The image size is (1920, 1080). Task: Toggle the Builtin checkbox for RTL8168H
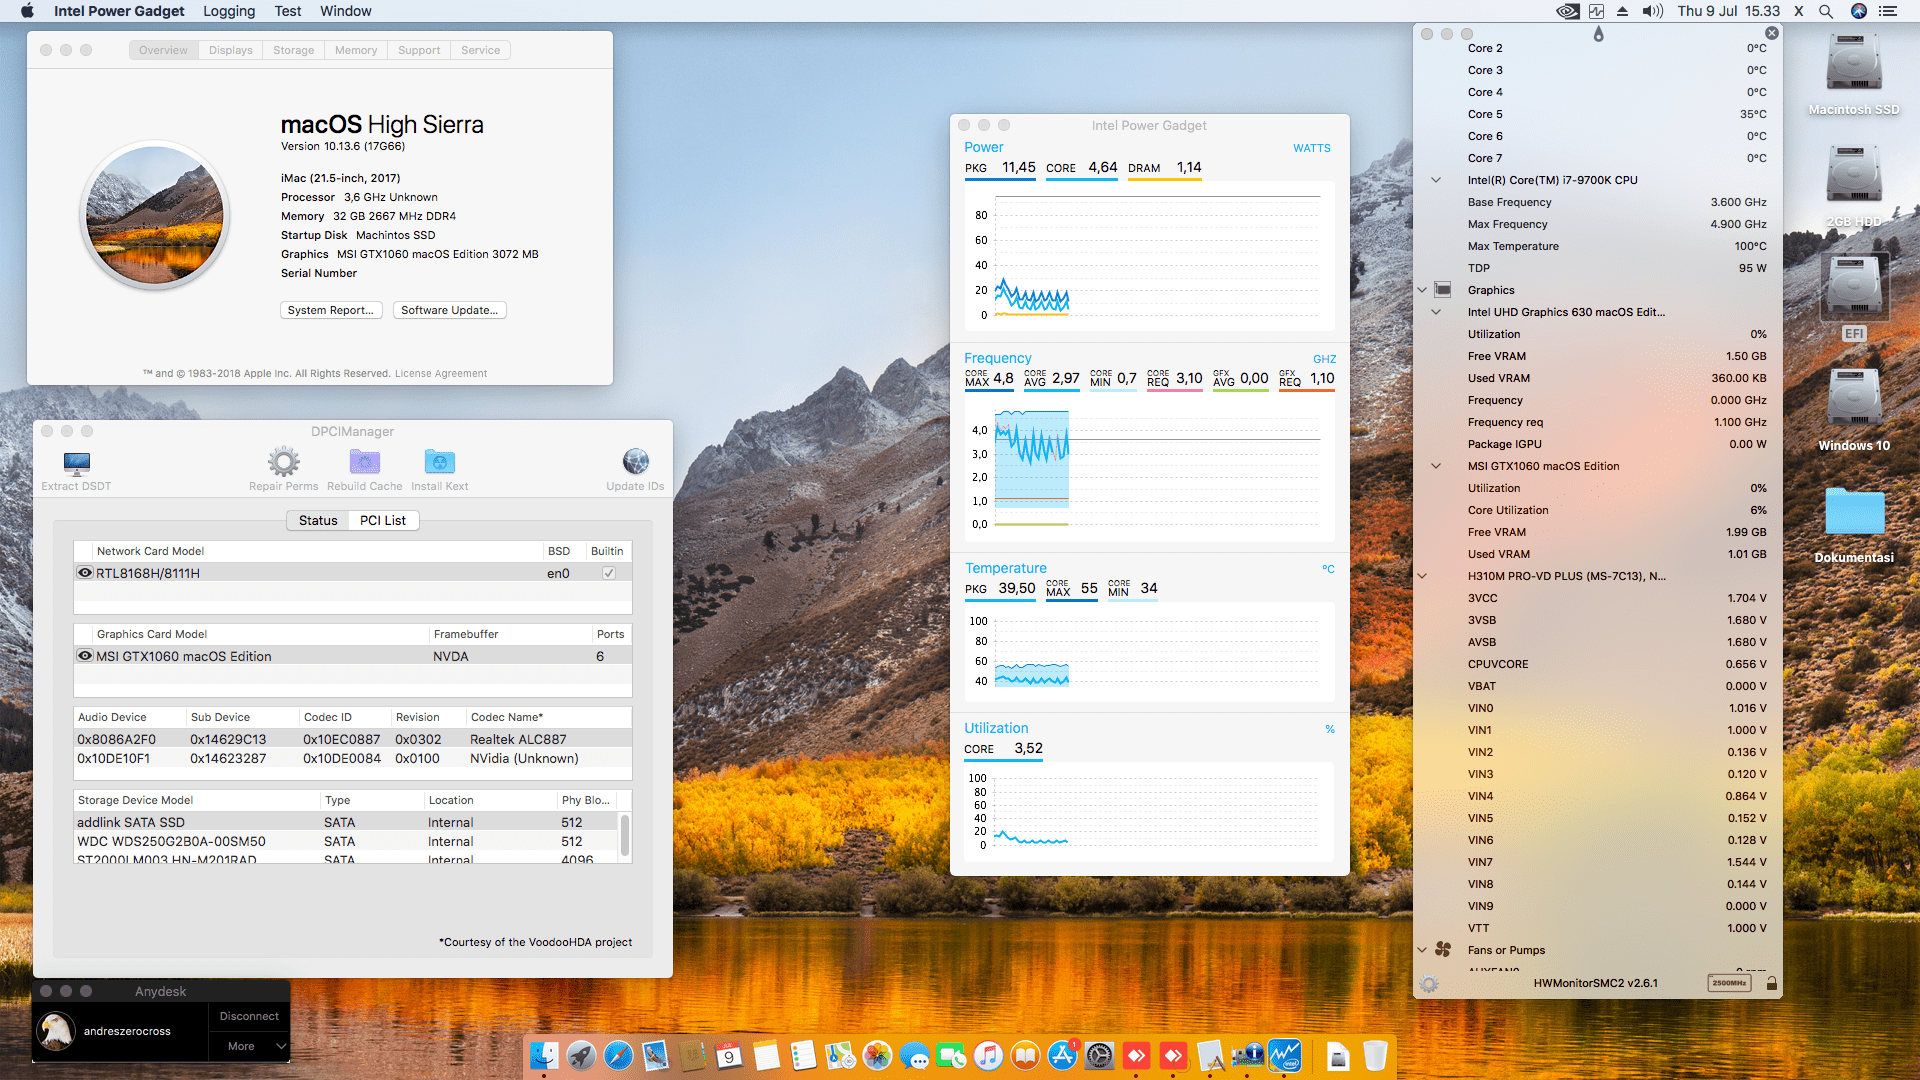point(608,572)
